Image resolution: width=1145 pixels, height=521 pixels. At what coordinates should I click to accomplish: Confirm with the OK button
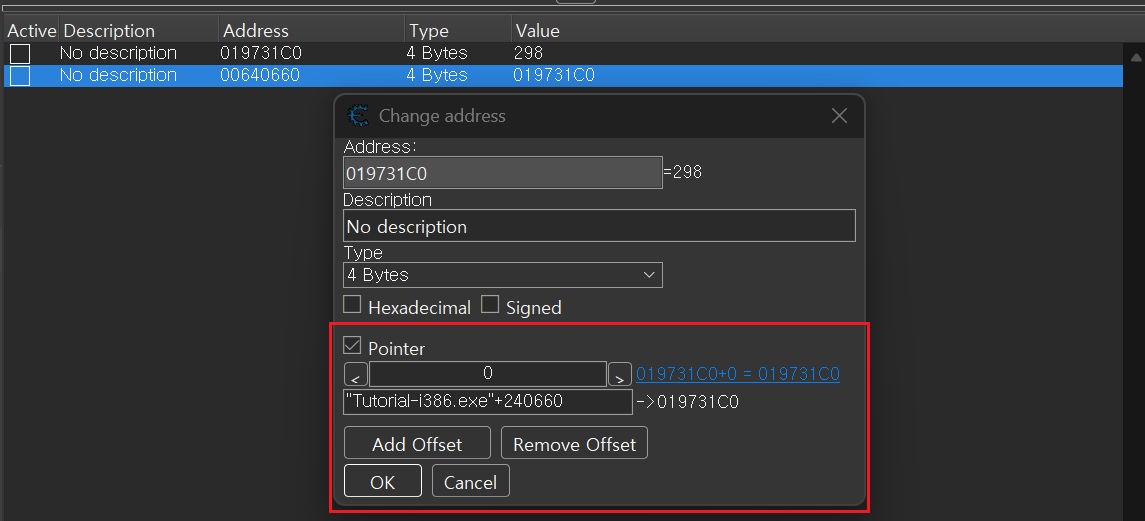(x=382, y=482)
